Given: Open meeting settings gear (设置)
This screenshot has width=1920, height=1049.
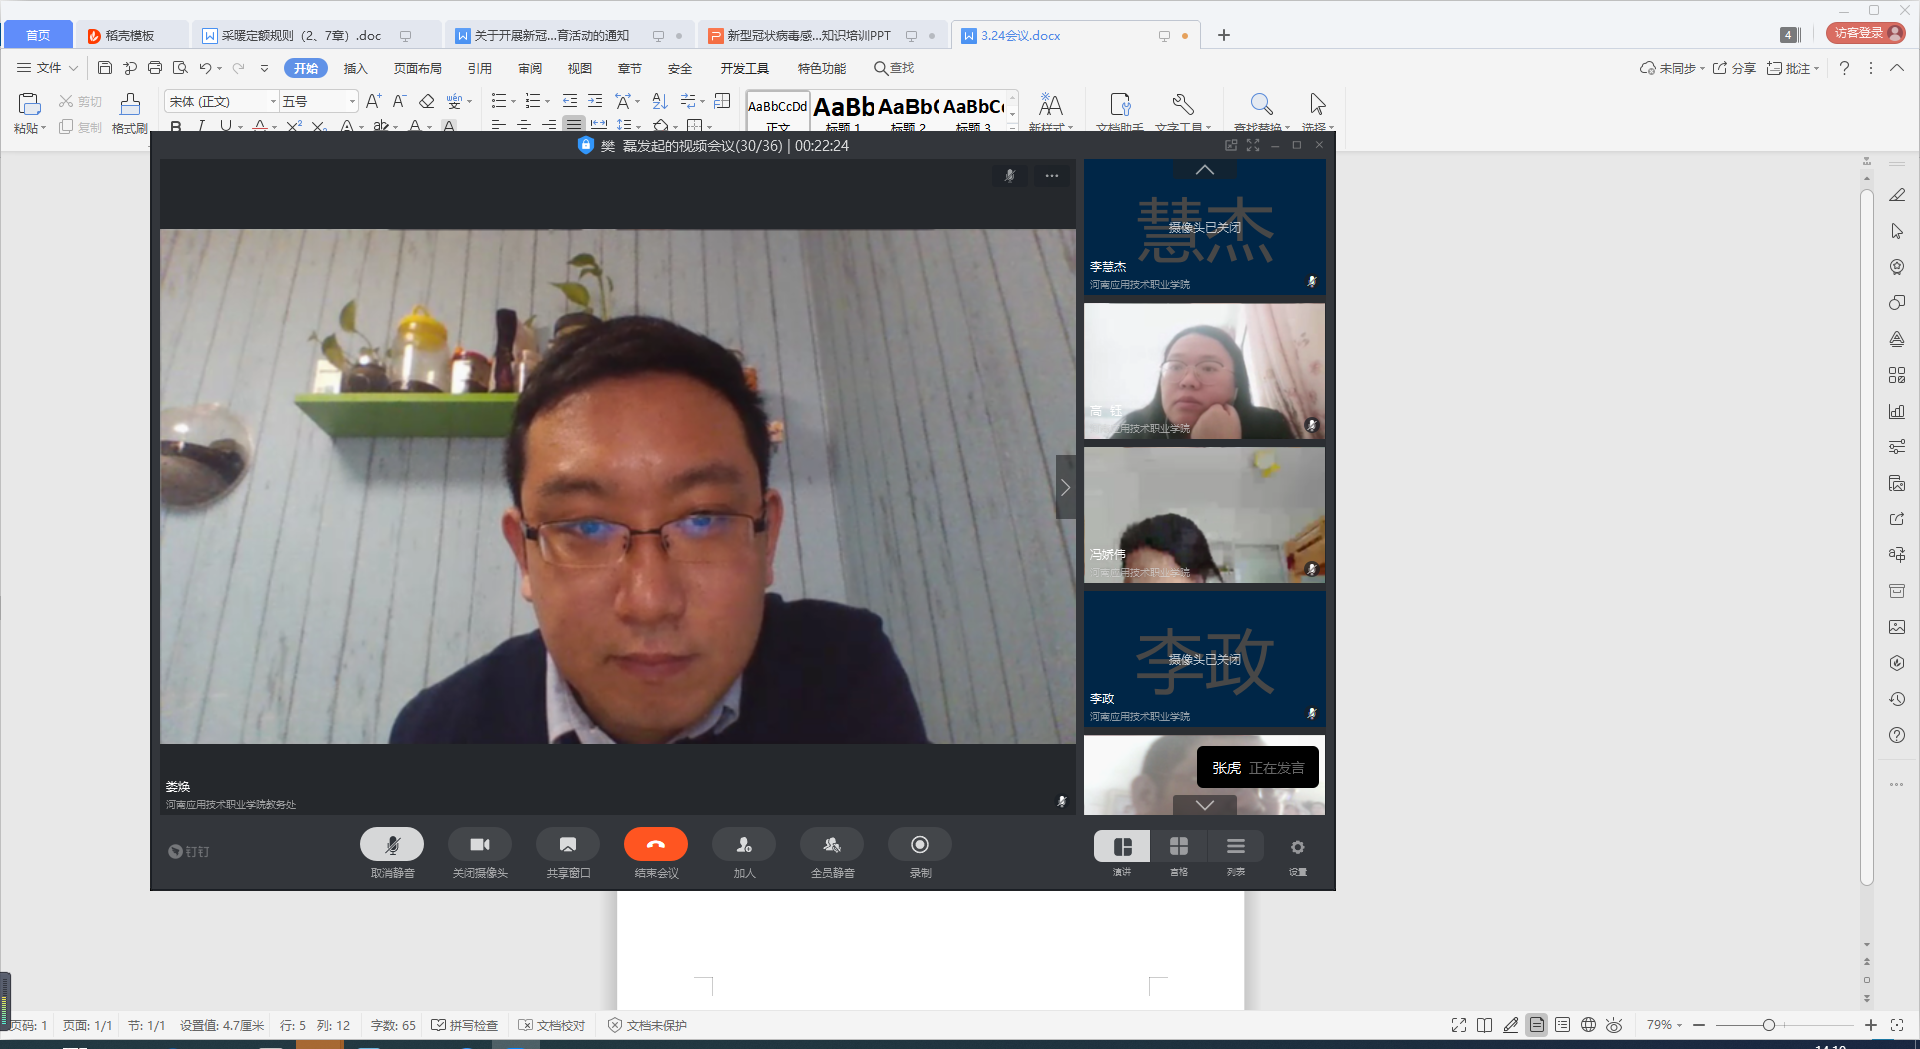Looking at the screenshot, I should 1297,848.
